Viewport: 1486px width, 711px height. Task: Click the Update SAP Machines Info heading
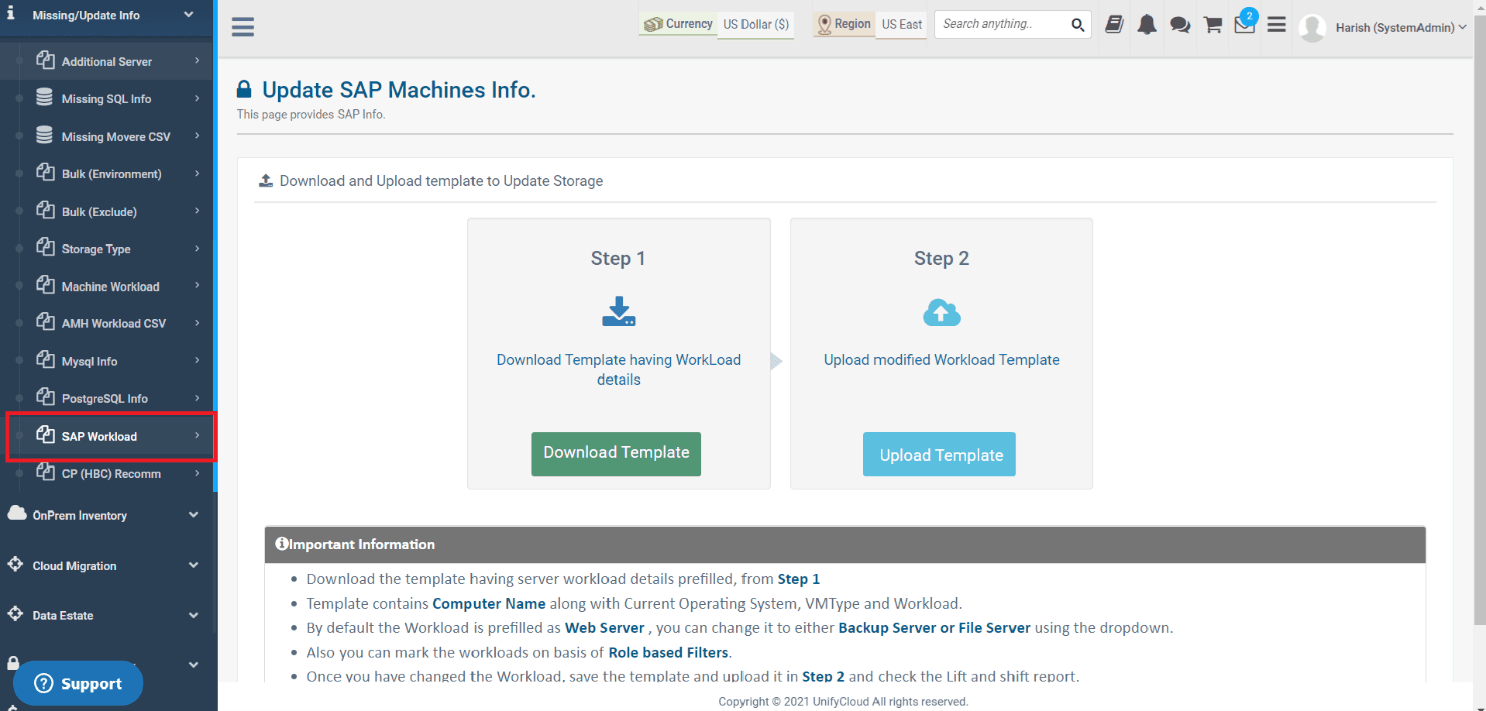[399, 90]
